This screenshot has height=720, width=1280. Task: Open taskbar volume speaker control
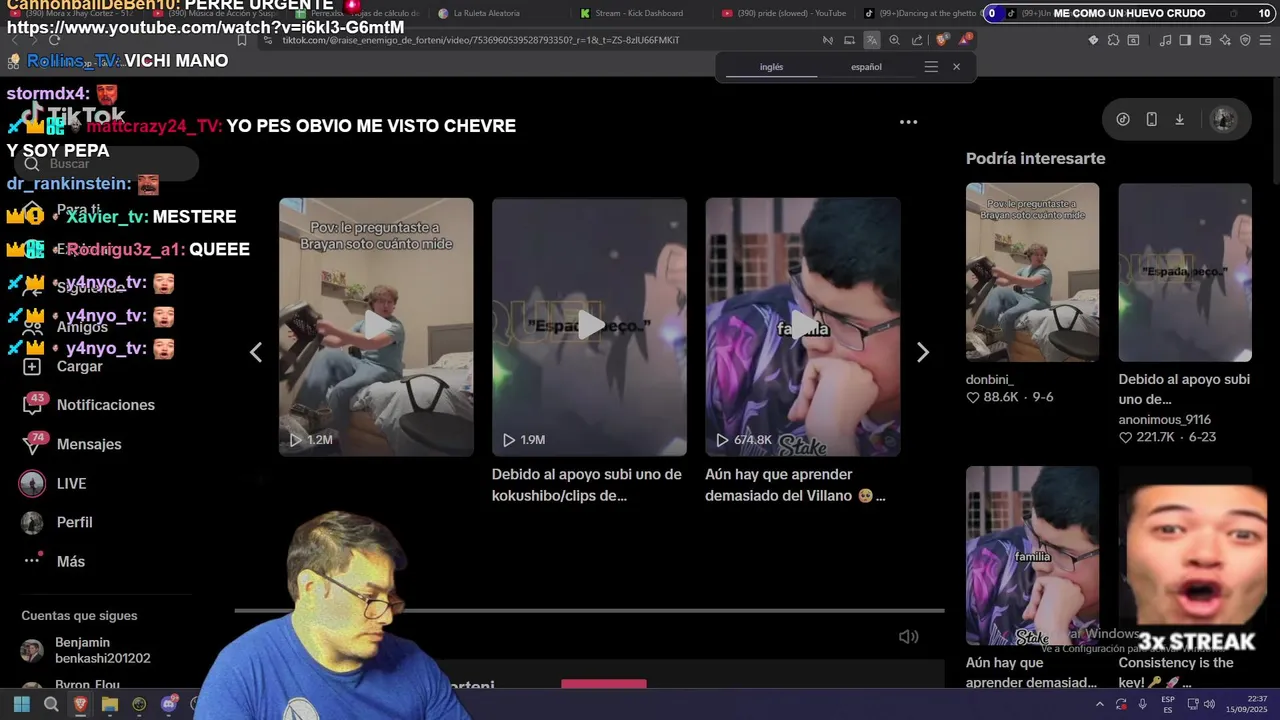point(1209,704)
